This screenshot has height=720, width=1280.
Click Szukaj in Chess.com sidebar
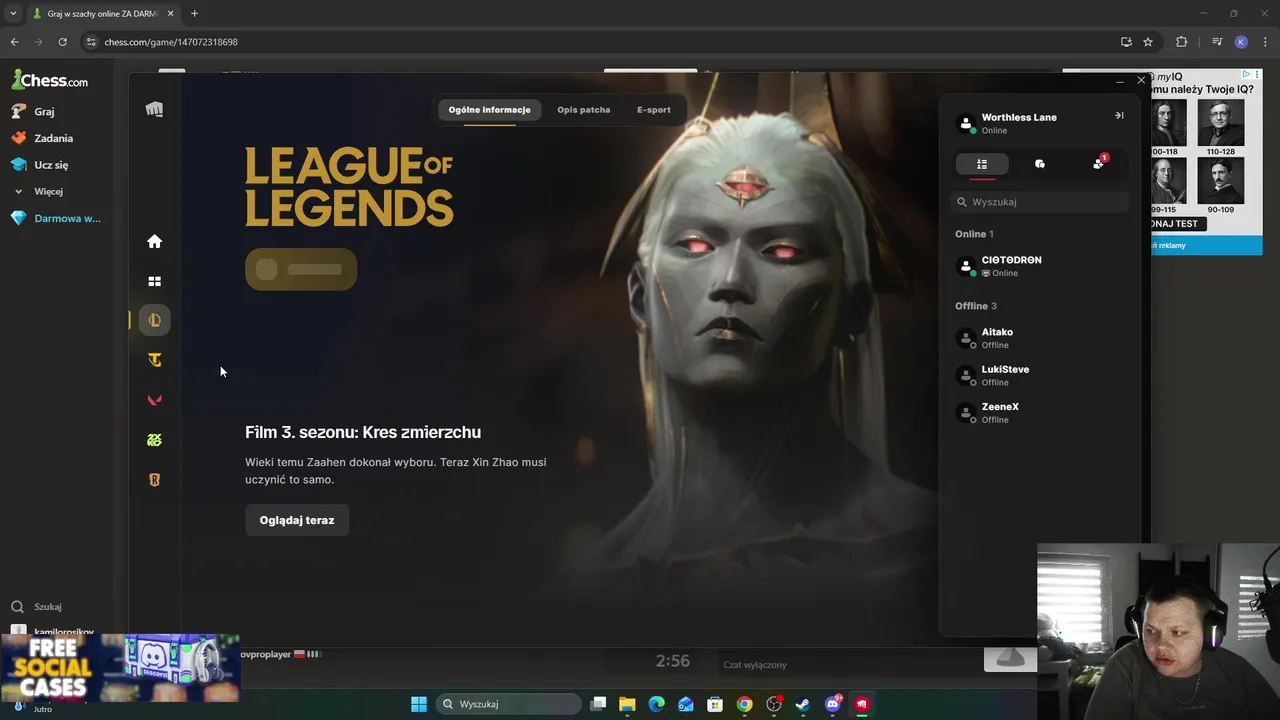point(47,607)
